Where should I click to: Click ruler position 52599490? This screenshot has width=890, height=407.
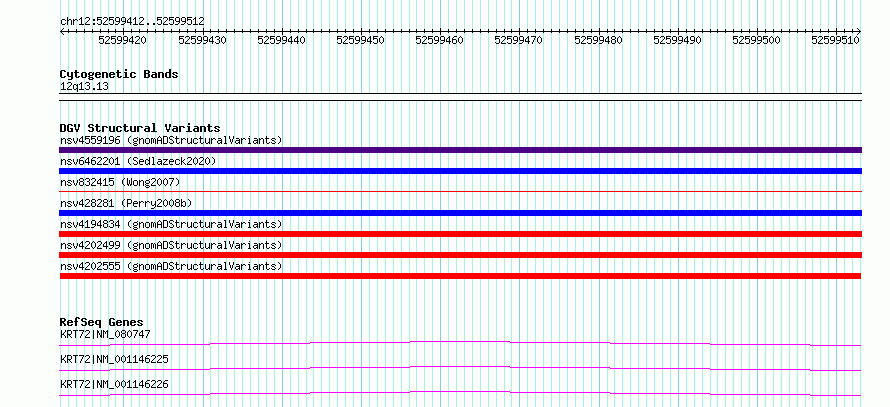coord(677,40)
